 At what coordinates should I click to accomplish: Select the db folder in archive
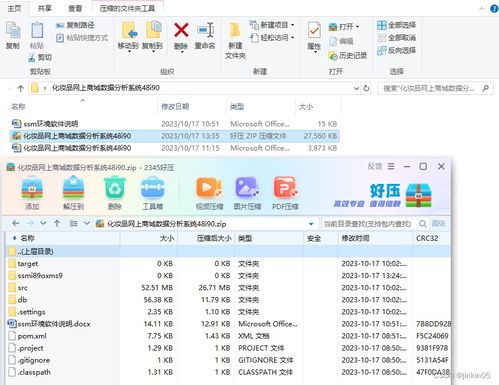click(229, 300)
